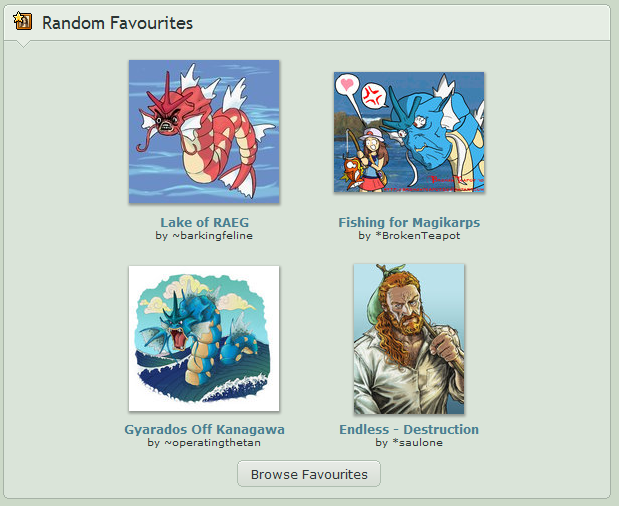This screenshot has height=506, width=619.
Task: Open the Fishing for Magikarps artwork thumbnail
Action: 409,132
